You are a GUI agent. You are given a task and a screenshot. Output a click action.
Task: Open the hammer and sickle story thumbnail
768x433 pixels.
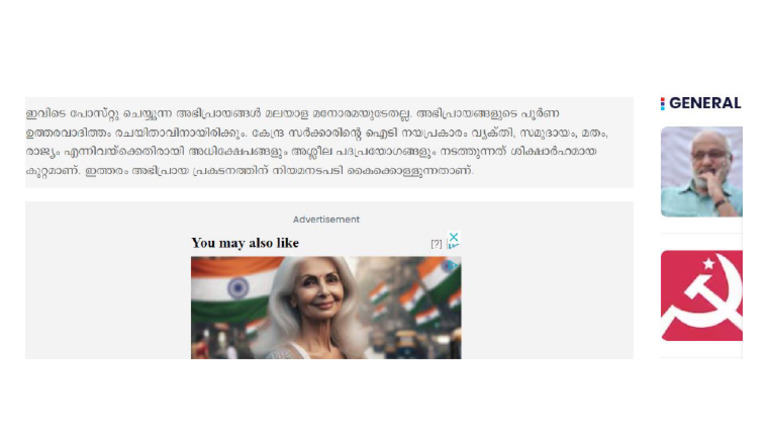(701, 295)
